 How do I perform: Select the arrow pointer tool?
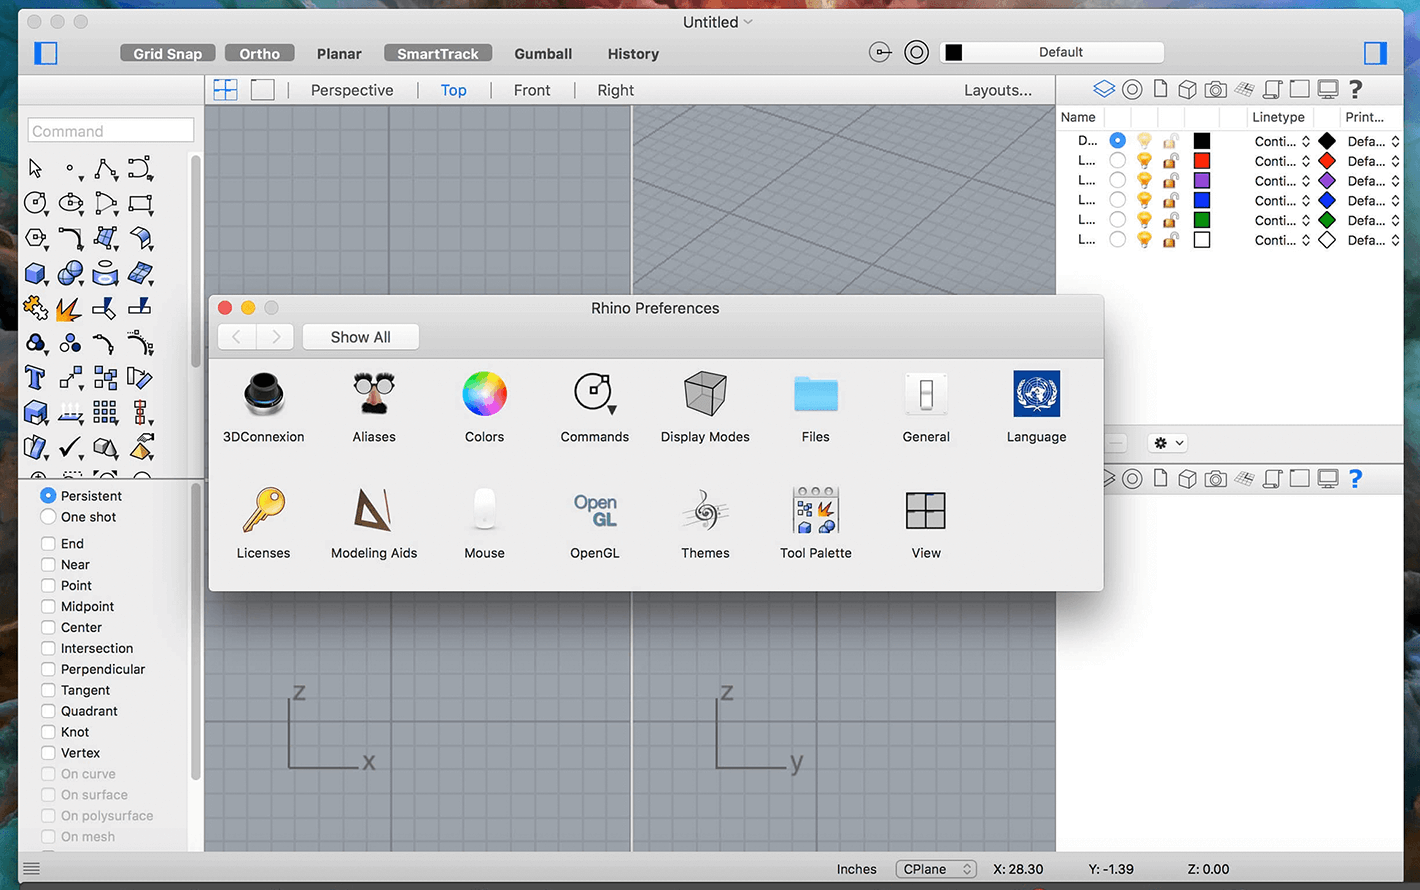(x=36, y=168)
